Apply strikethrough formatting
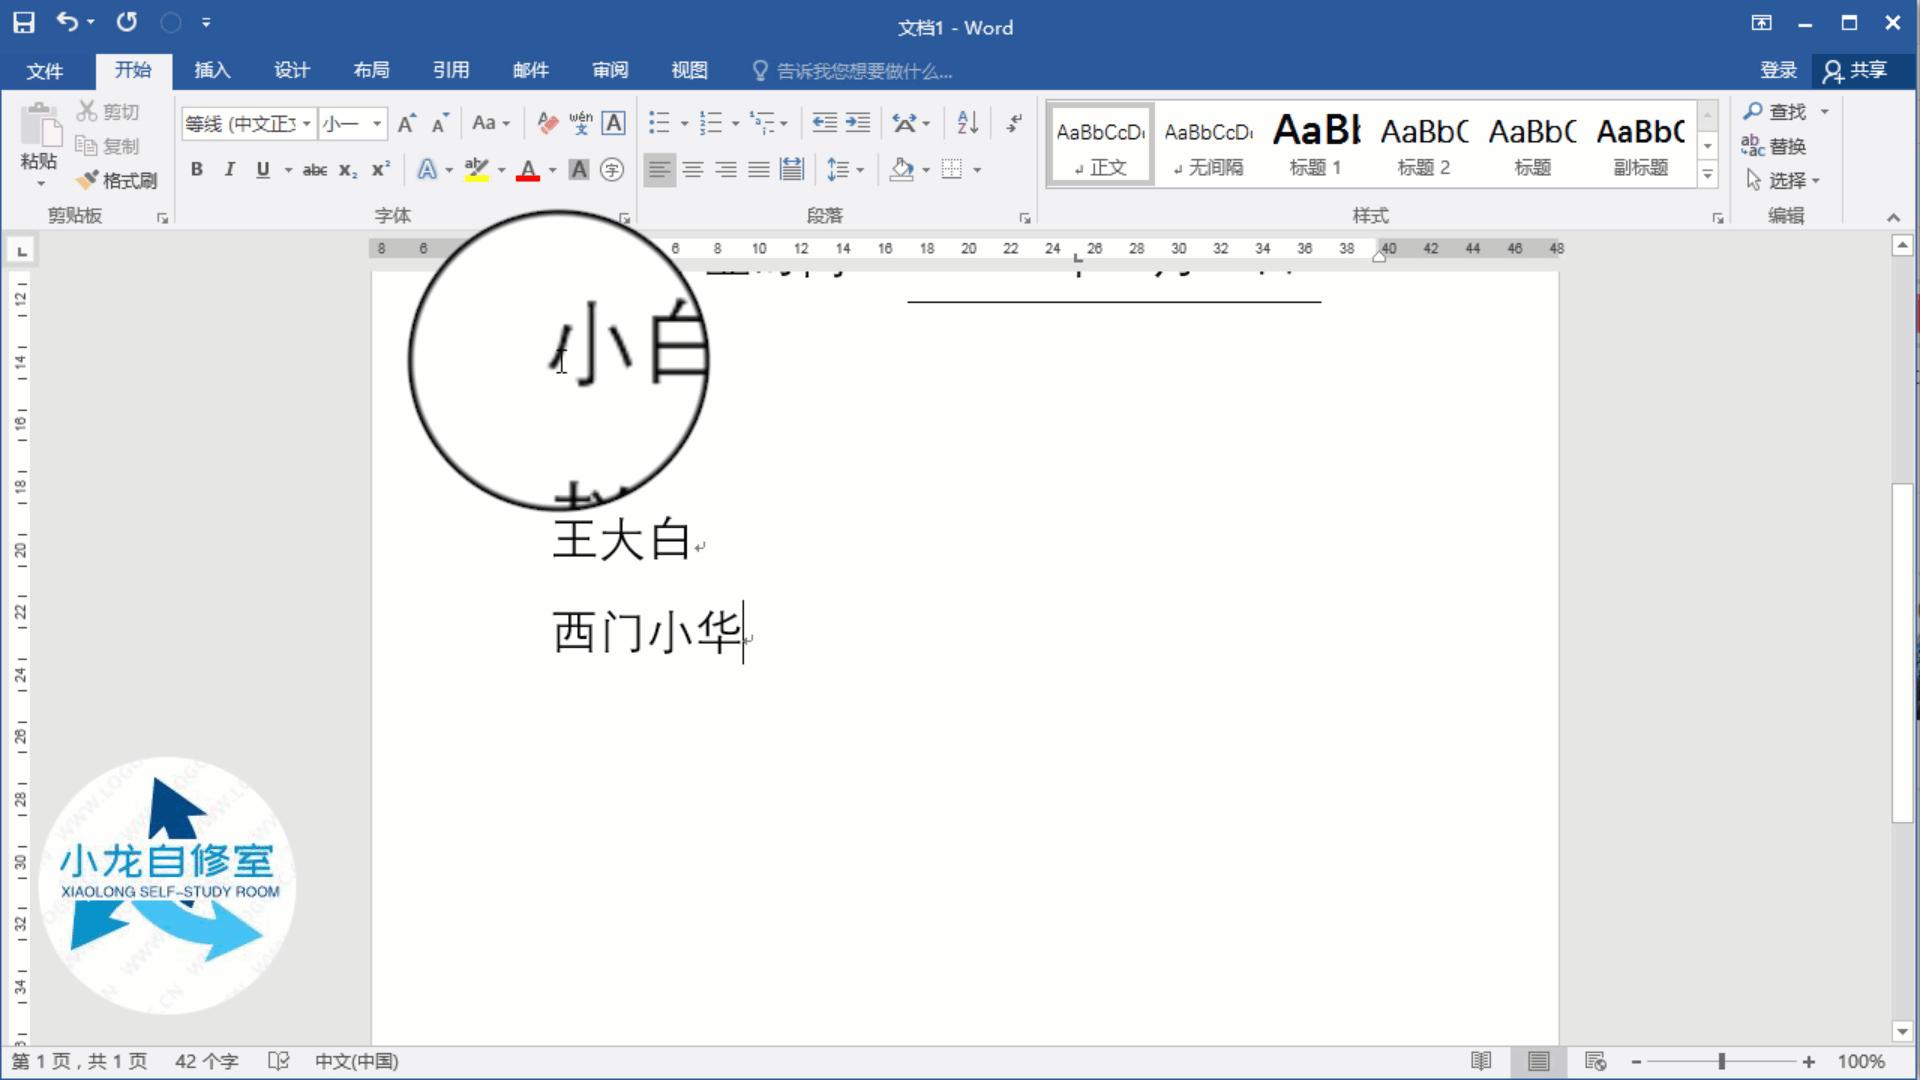1920x1080 pixels. 314,170
